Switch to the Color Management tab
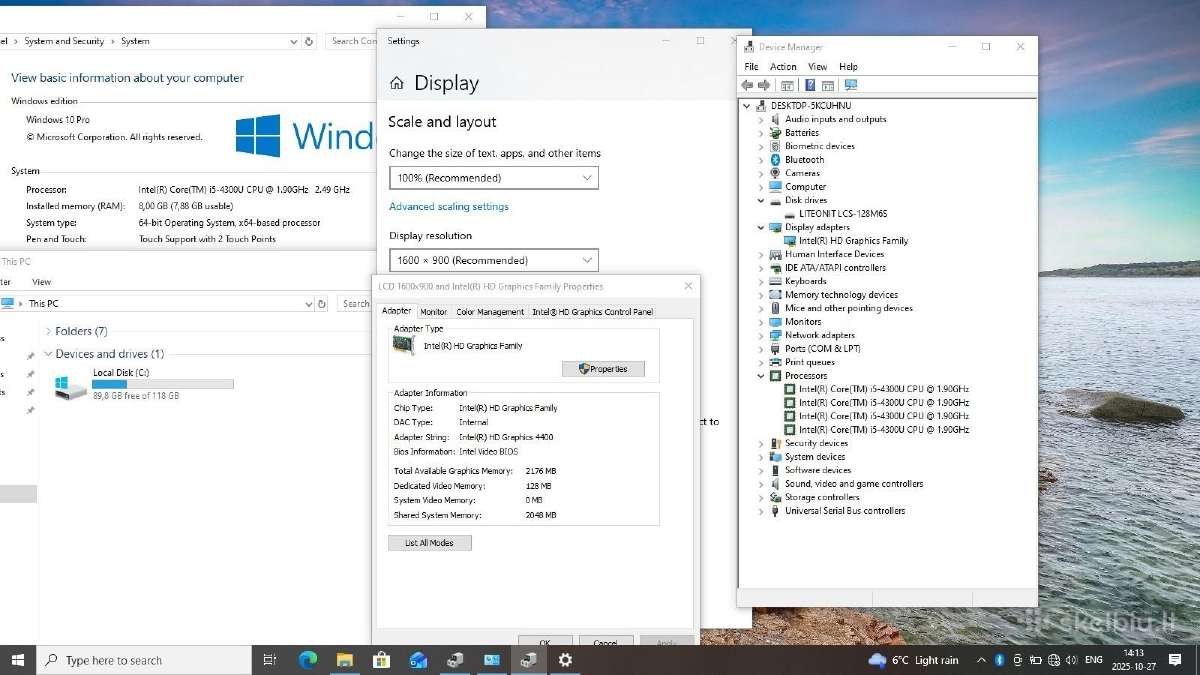 (x=490, y=312)
